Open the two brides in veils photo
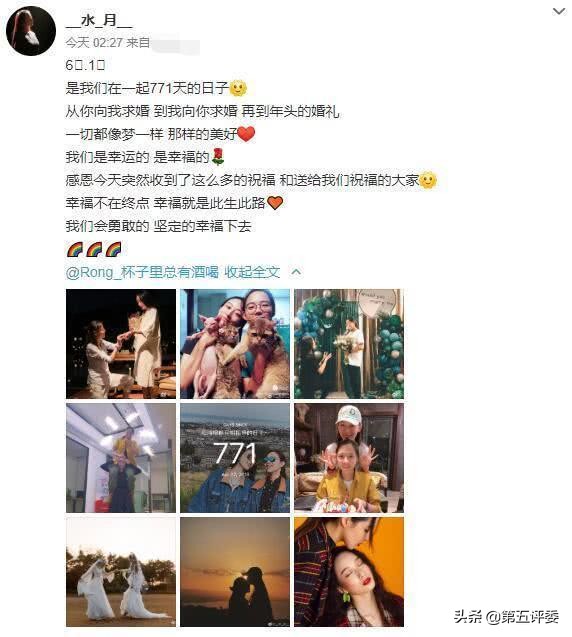572x637 pixels. click(121, 572)
